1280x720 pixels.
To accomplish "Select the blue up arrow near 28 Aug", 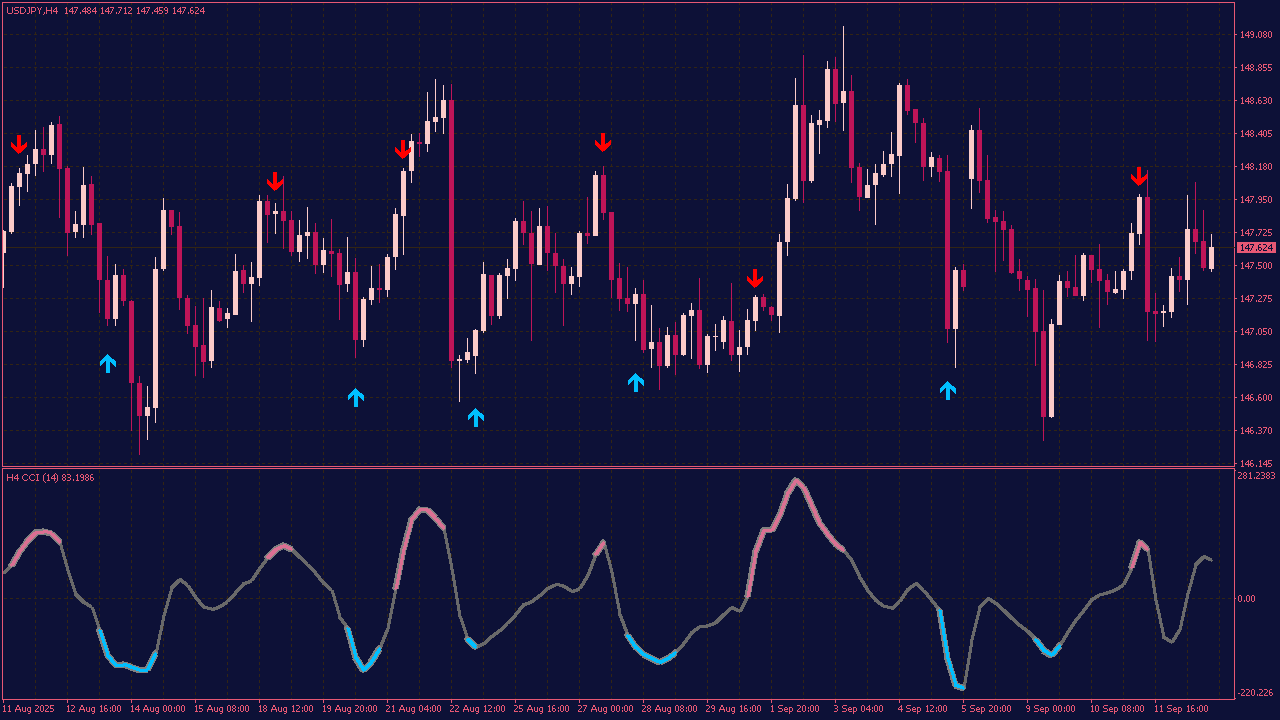I will (636, 382).
